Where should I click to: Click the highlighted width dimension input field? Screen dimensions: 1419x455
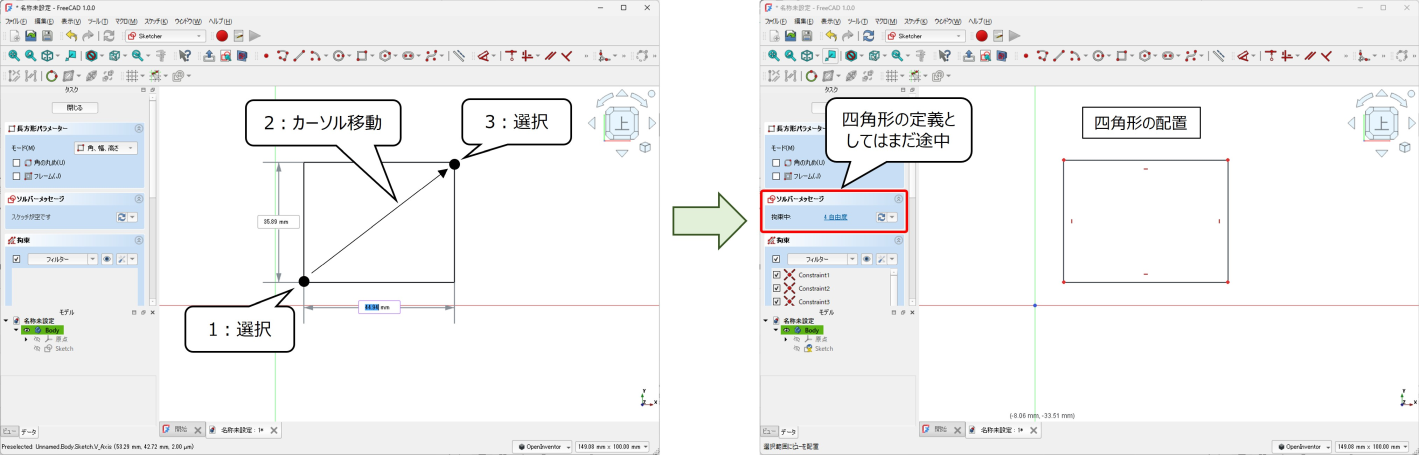(378, 307)
